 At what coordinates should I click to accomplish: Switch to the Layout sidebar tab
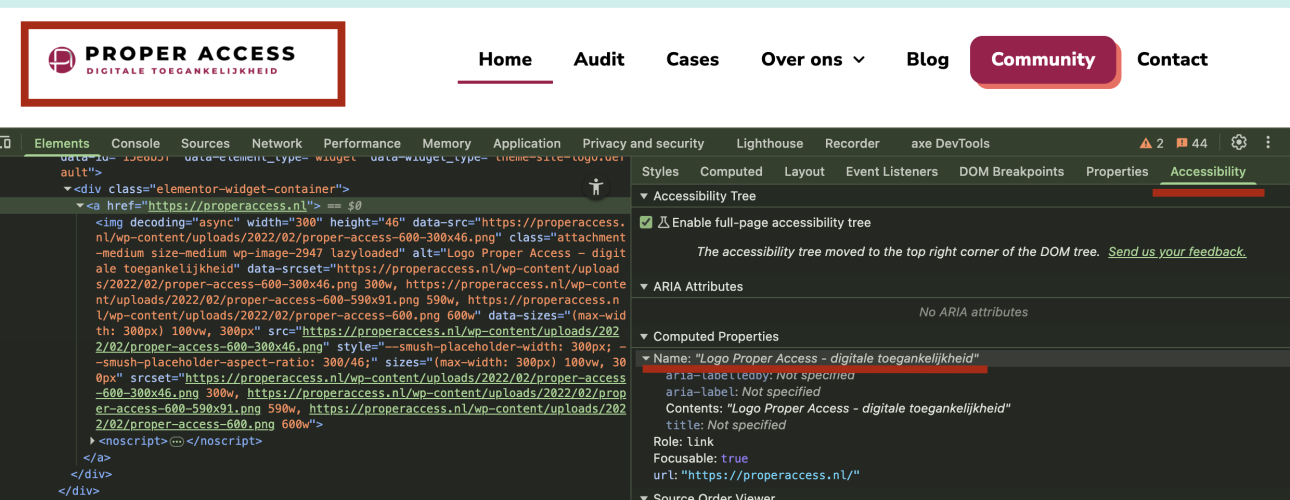pyautogui.click(x=804, y=171)
